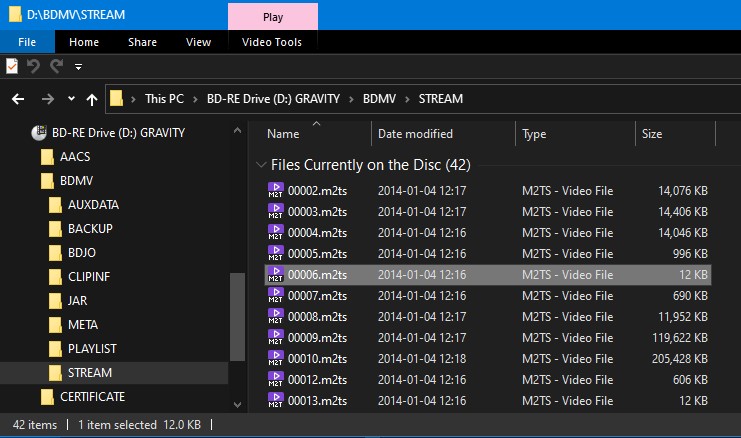This screenshot has width=741, height=438.
Task: Open the Video Tools tab
Action: click(273, 42)
